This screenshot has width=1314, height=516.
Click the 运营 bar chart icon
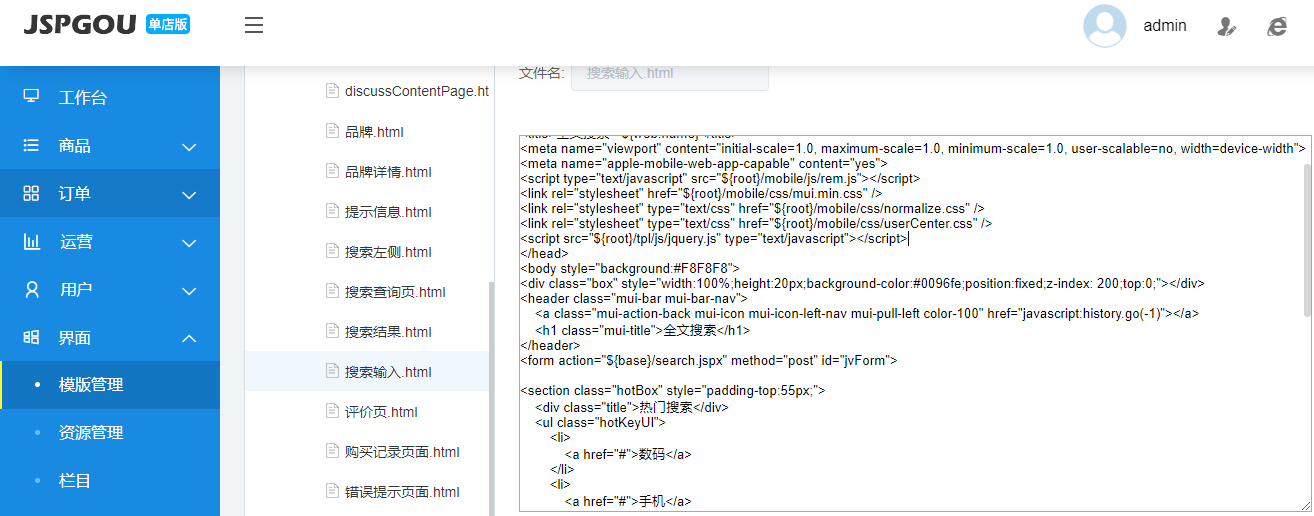tap(31, 241)
